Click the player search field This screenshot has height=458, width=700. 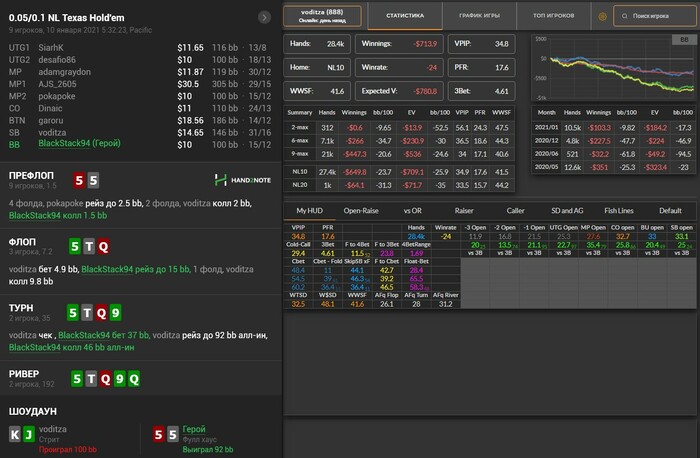click(654, 16)
